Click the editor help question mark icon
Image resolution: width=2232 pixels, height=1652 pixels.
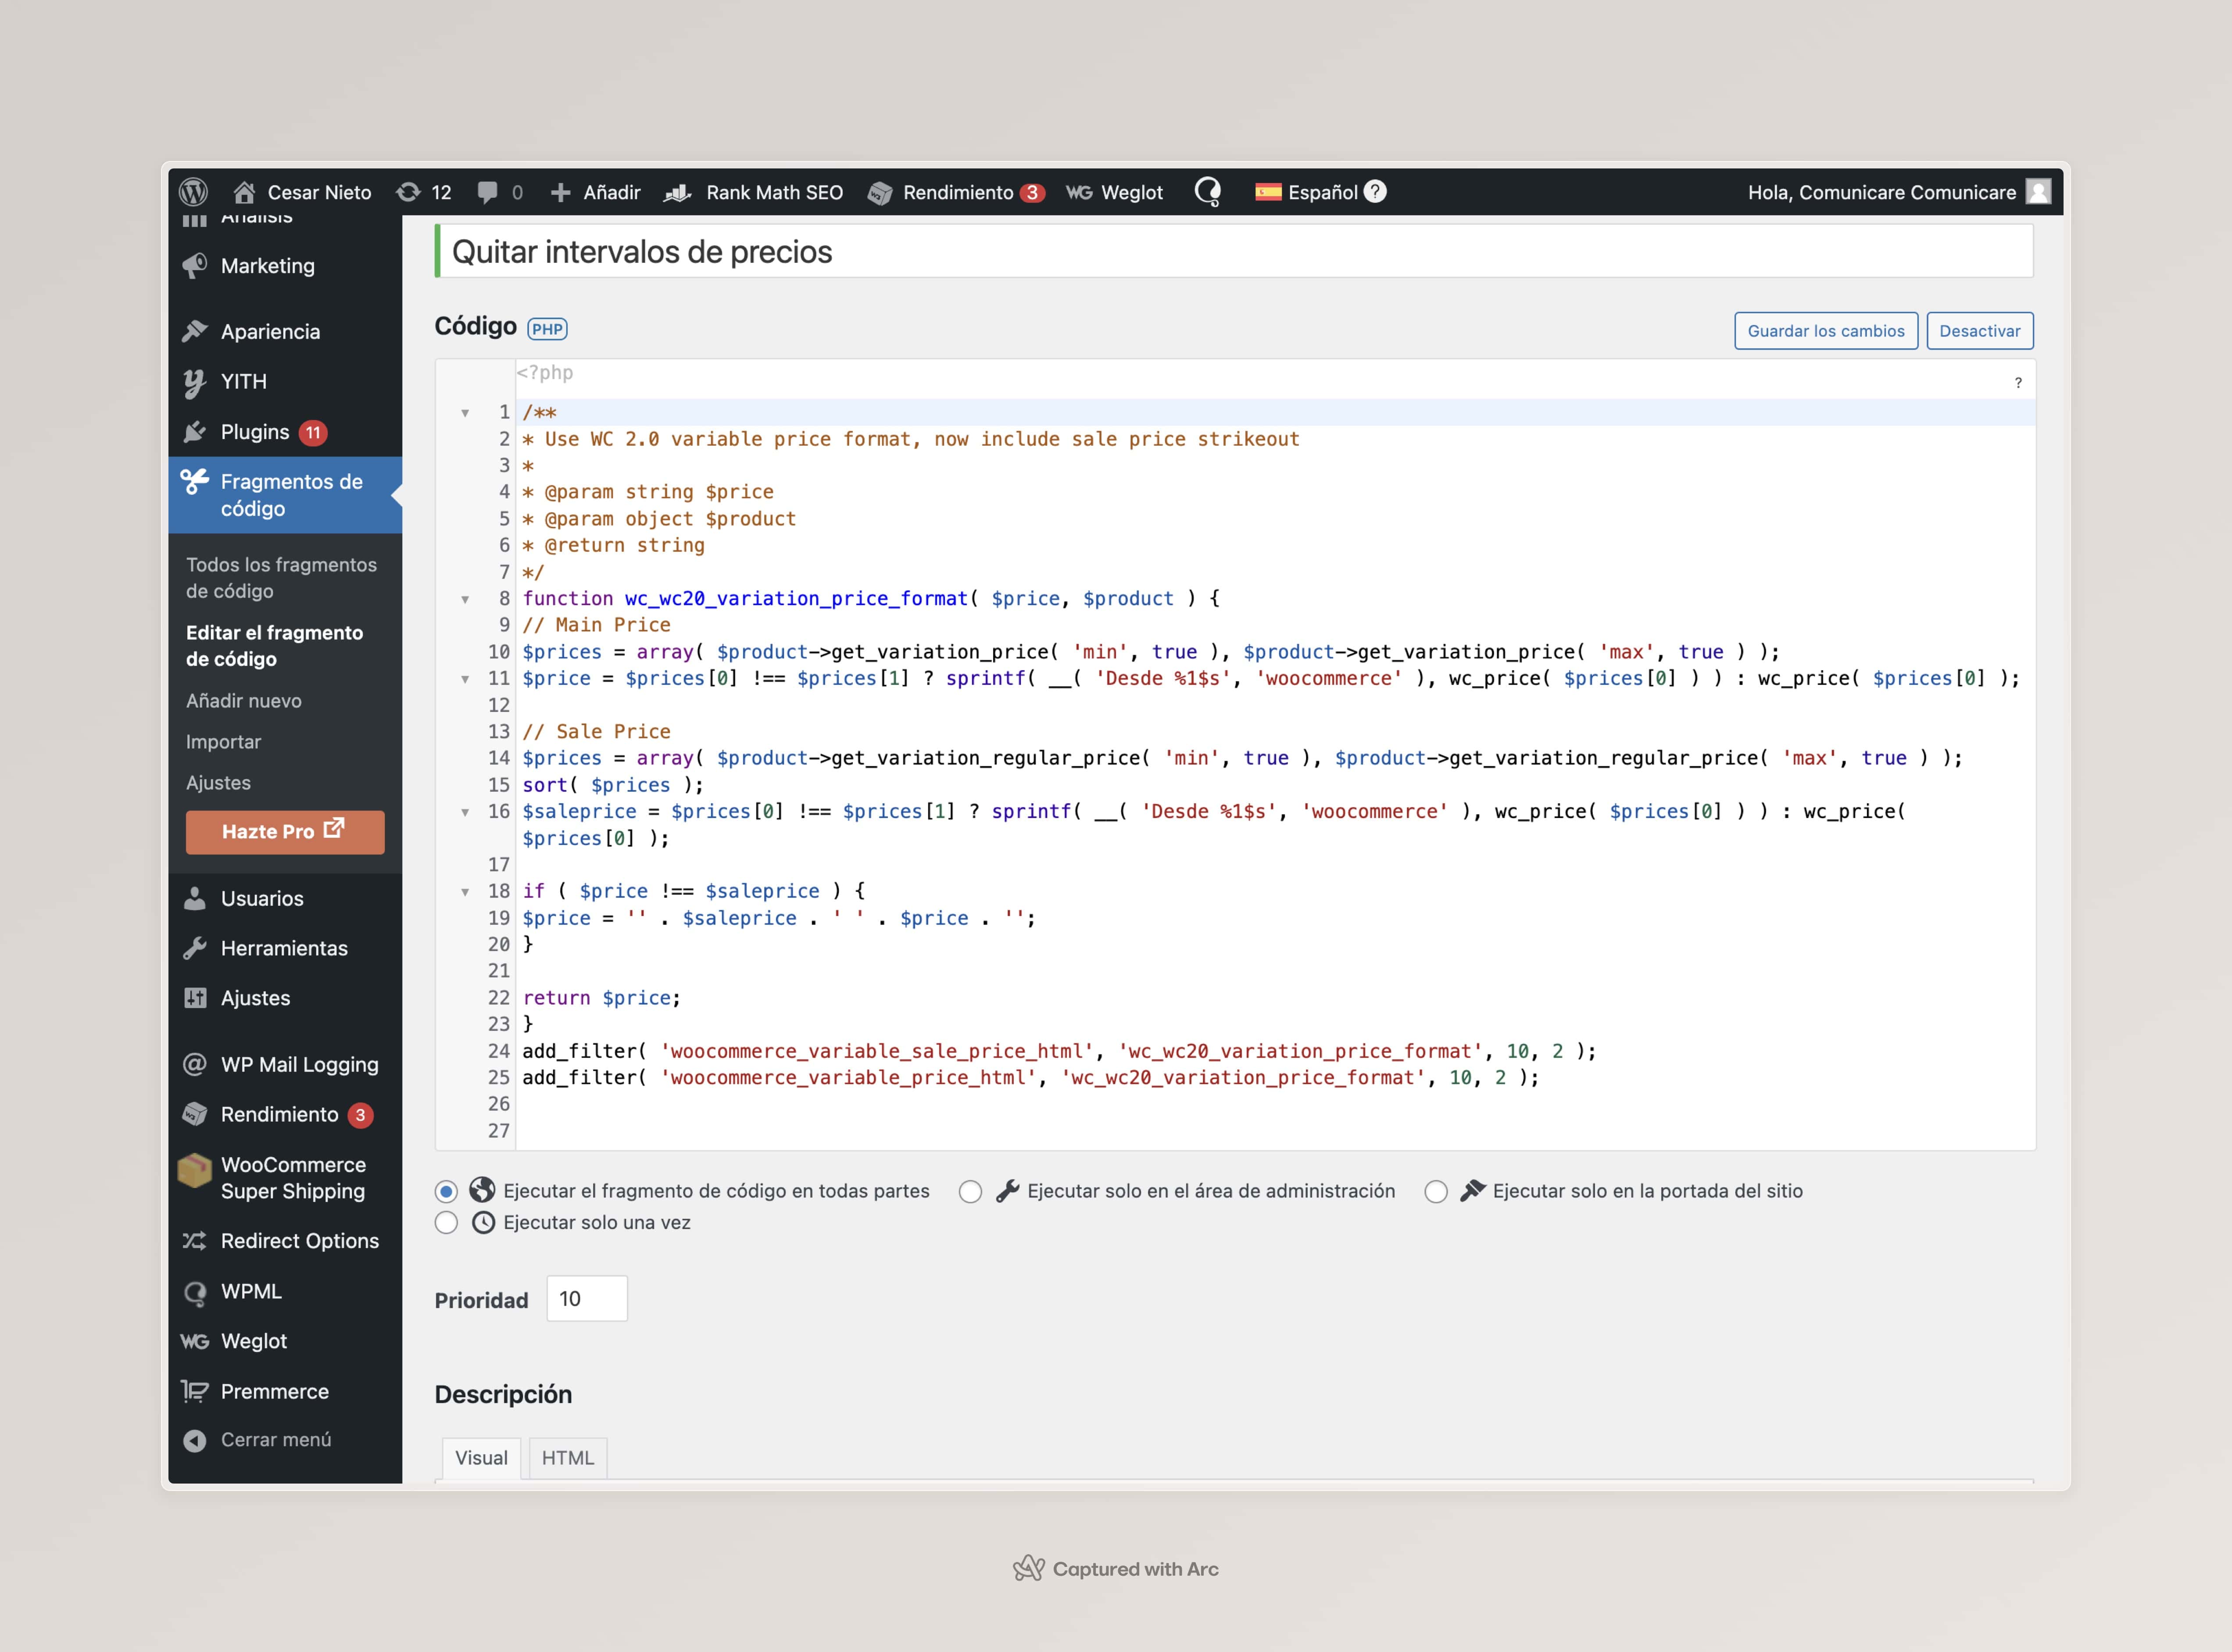pyautogui.click(x=2018, y=383)
